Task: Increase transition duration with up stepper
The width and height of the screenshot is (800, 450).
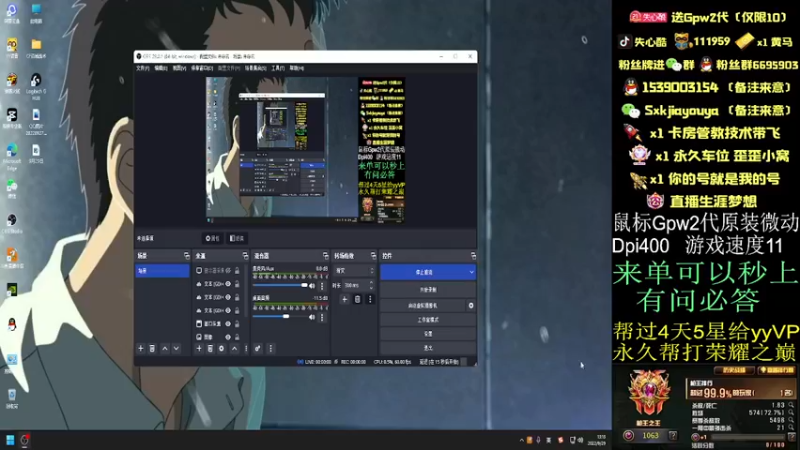Action: (x=371, y=283)
